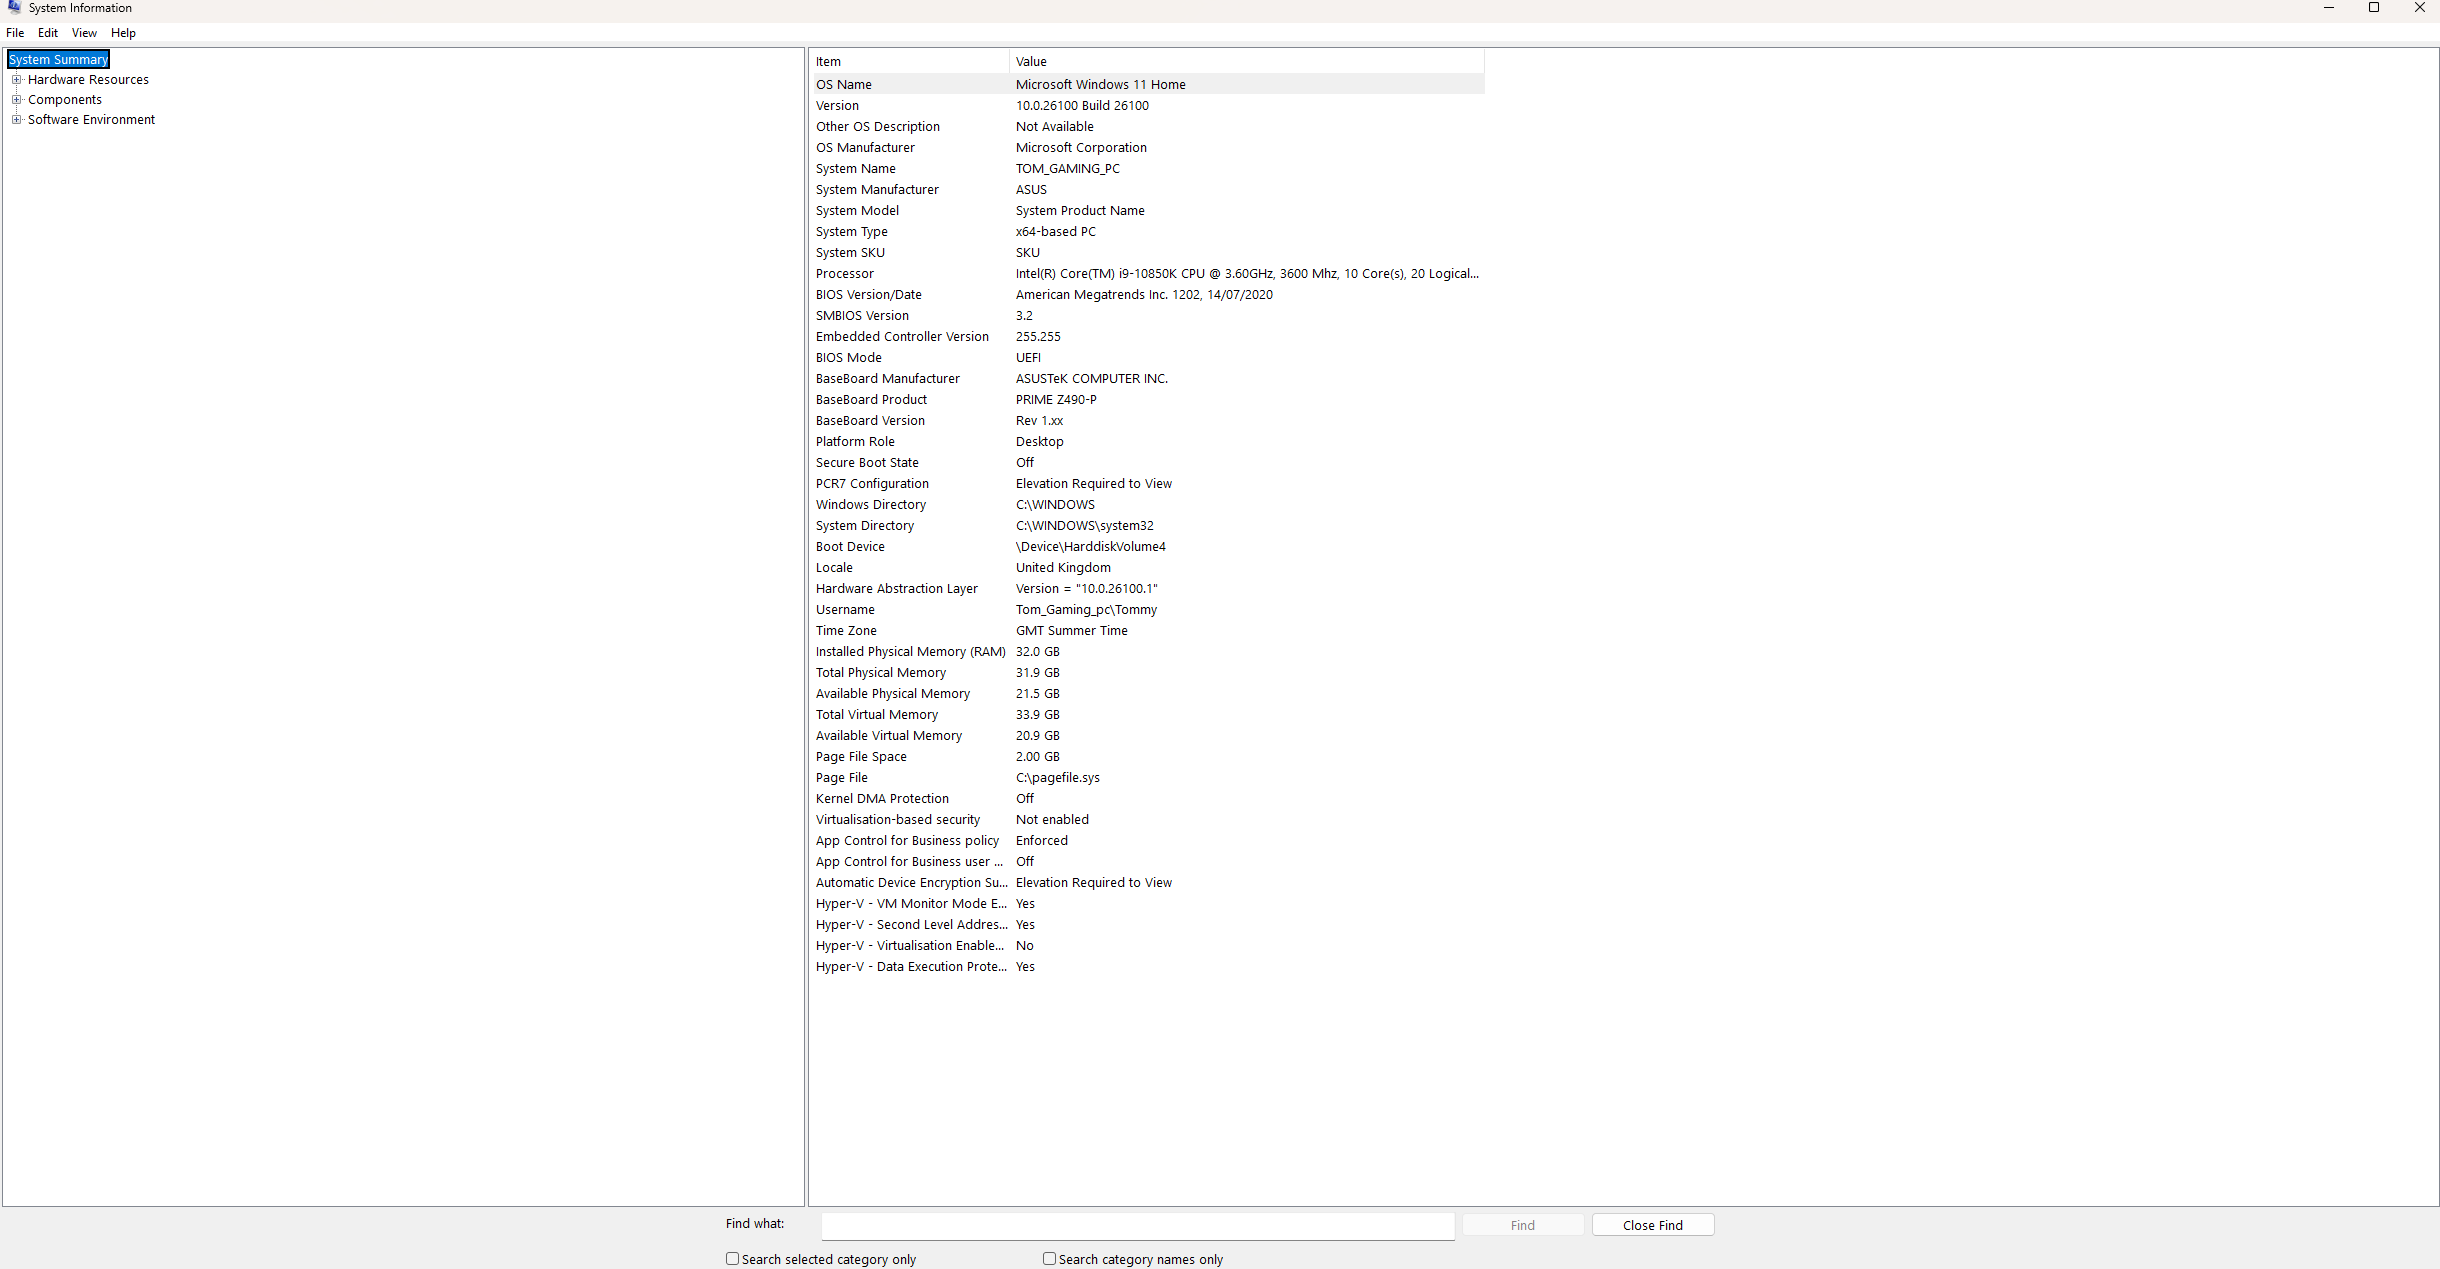
Task: Expand the Components tree node
Action: point(16,100)
